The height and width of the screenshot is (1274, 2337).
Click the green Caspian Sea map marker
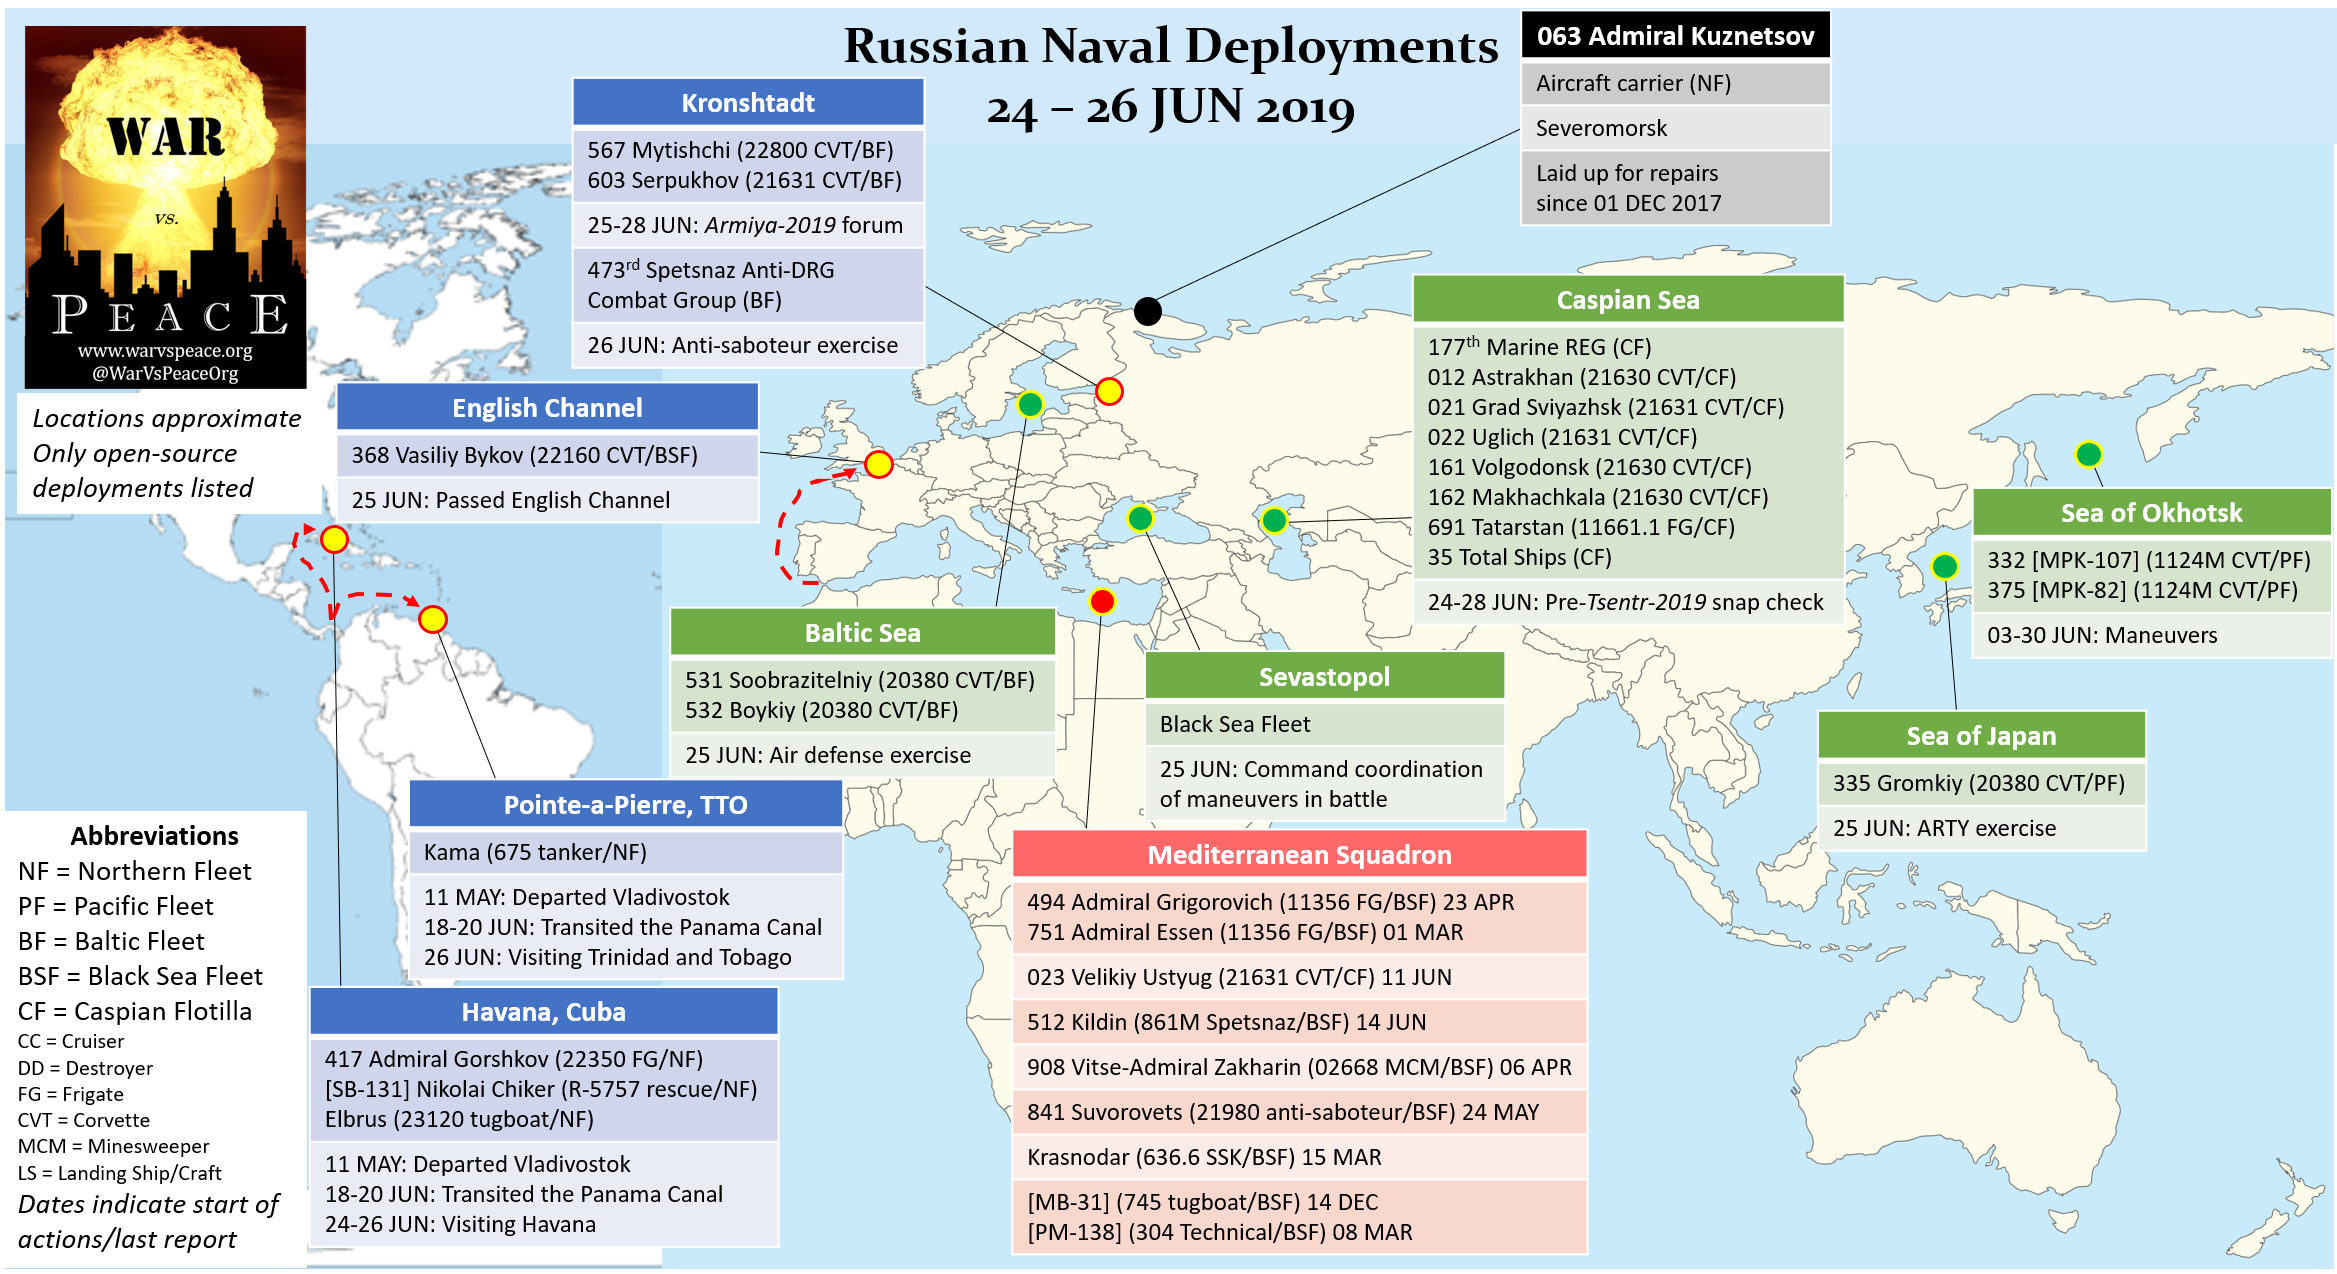[x=1274, y=520]
